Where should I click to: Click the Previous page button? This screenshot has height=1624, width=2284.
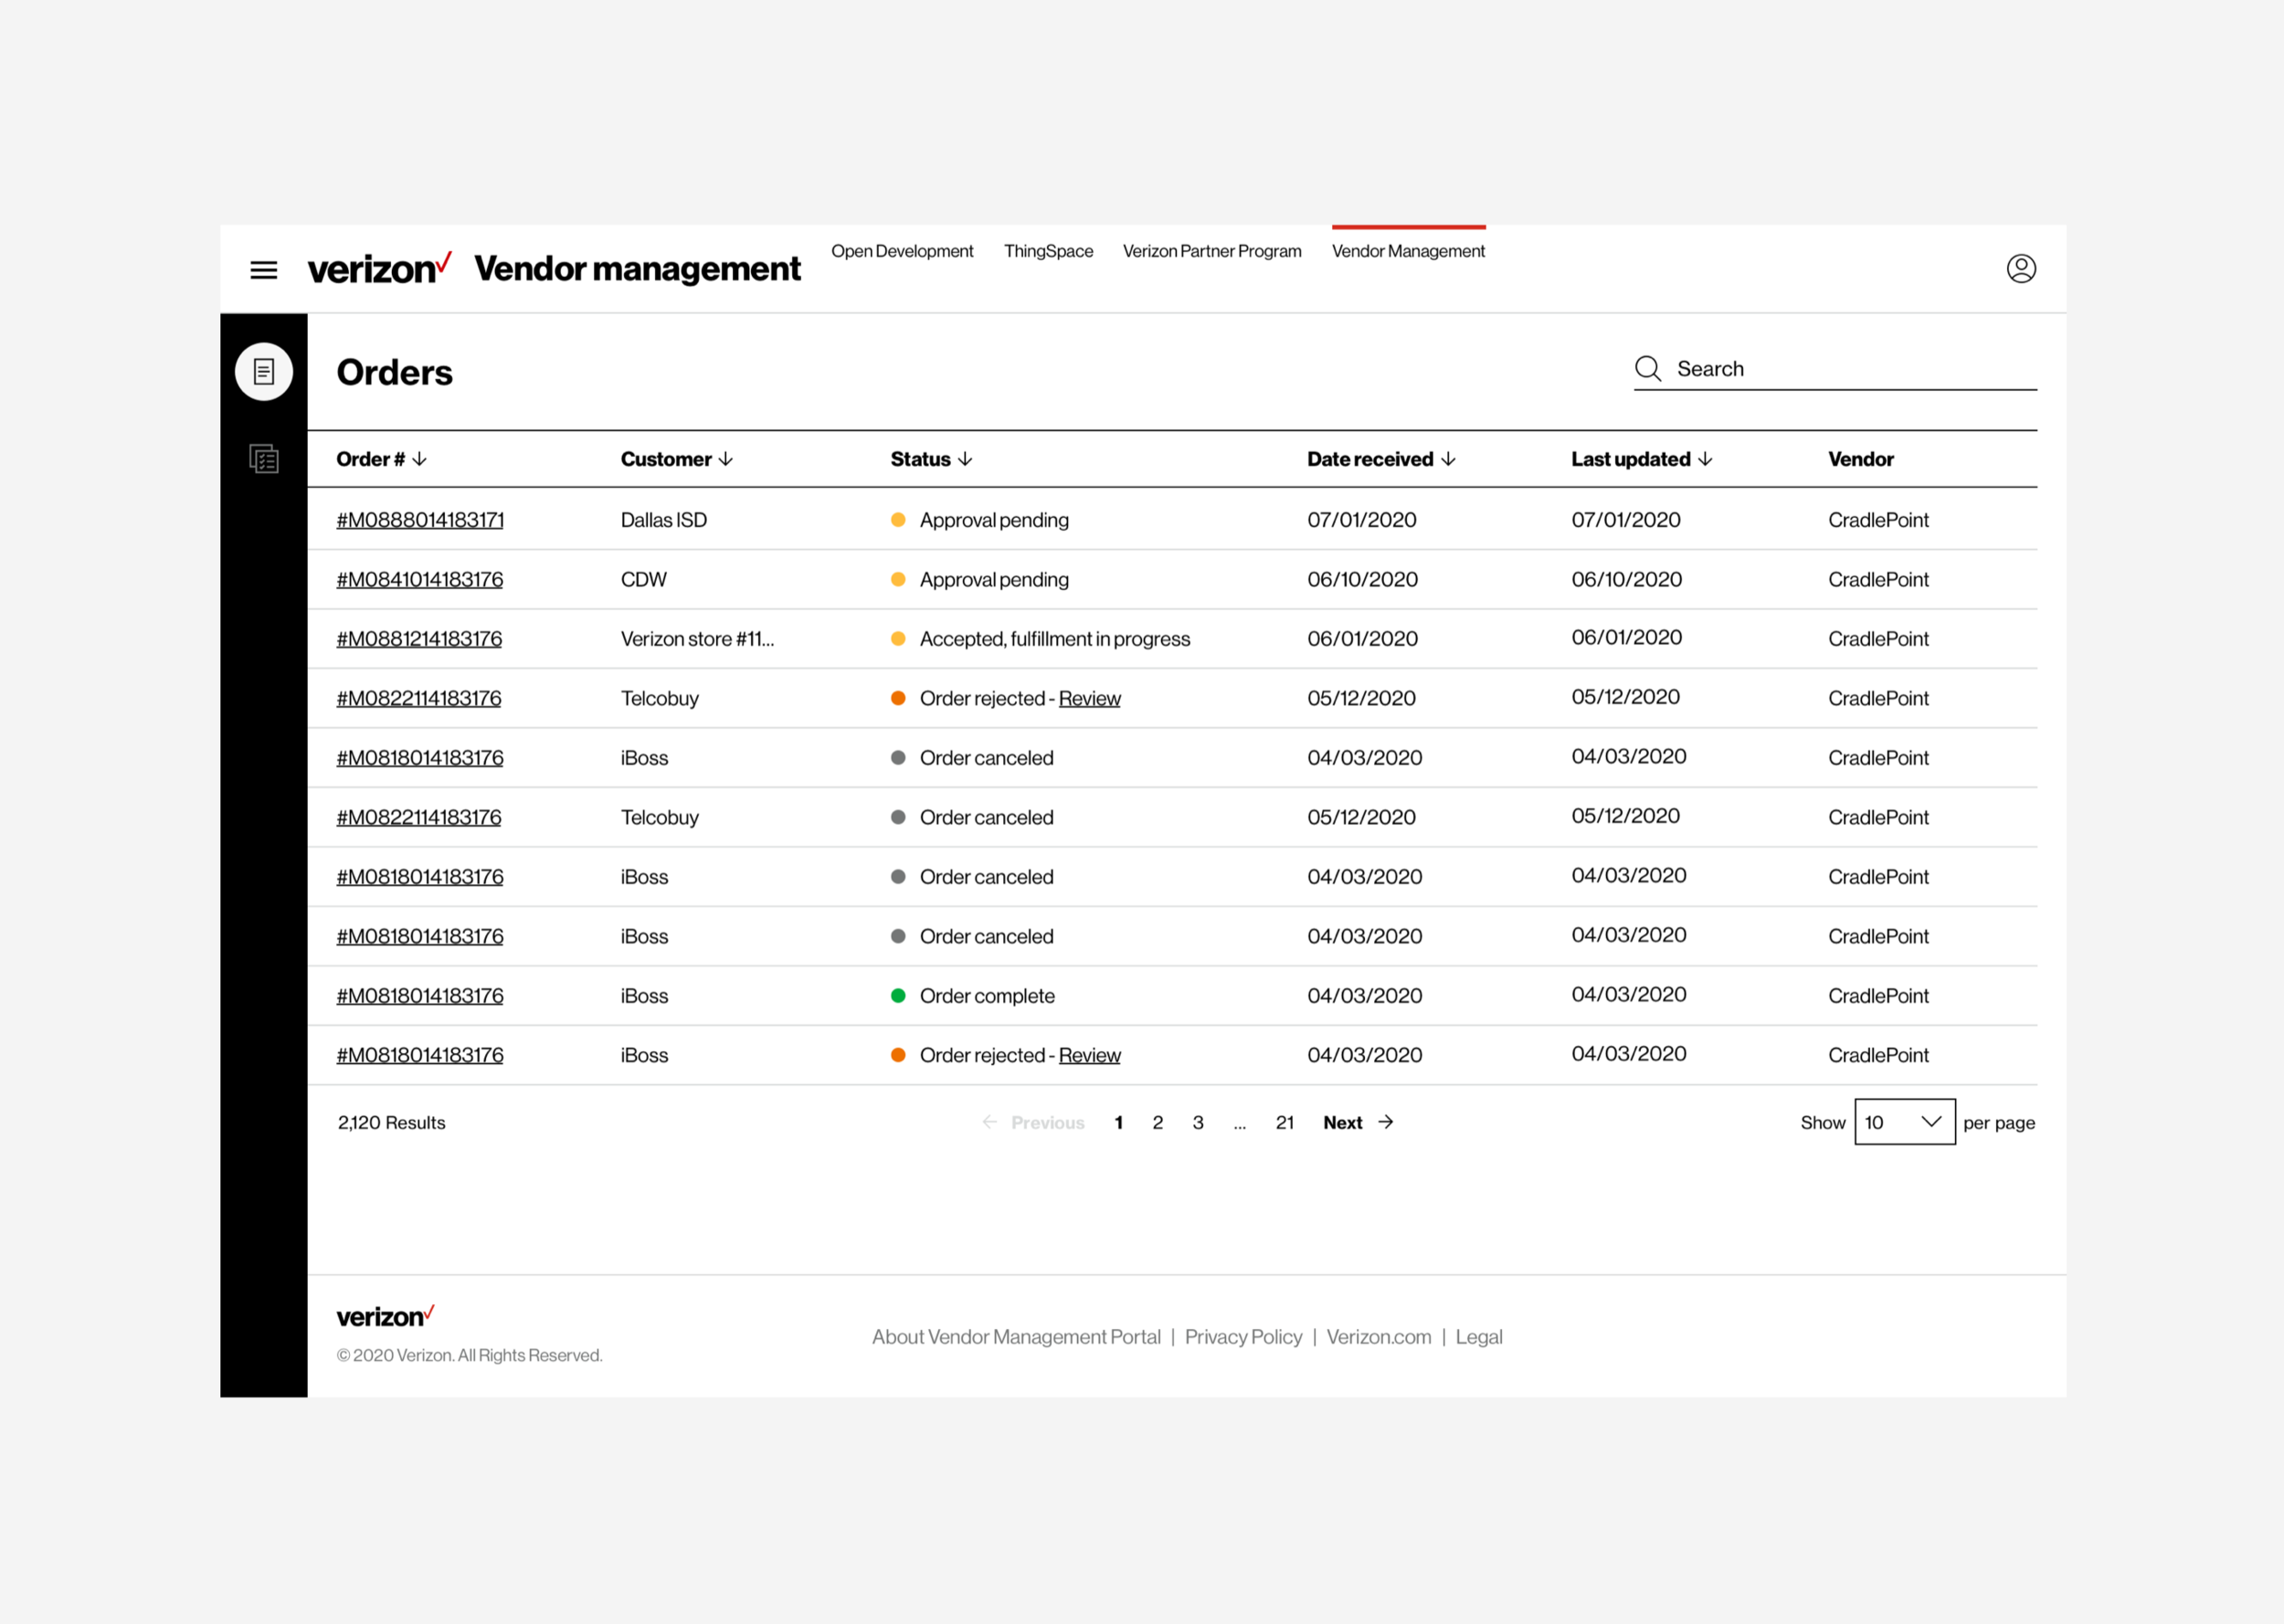tap(1033, 1122)
